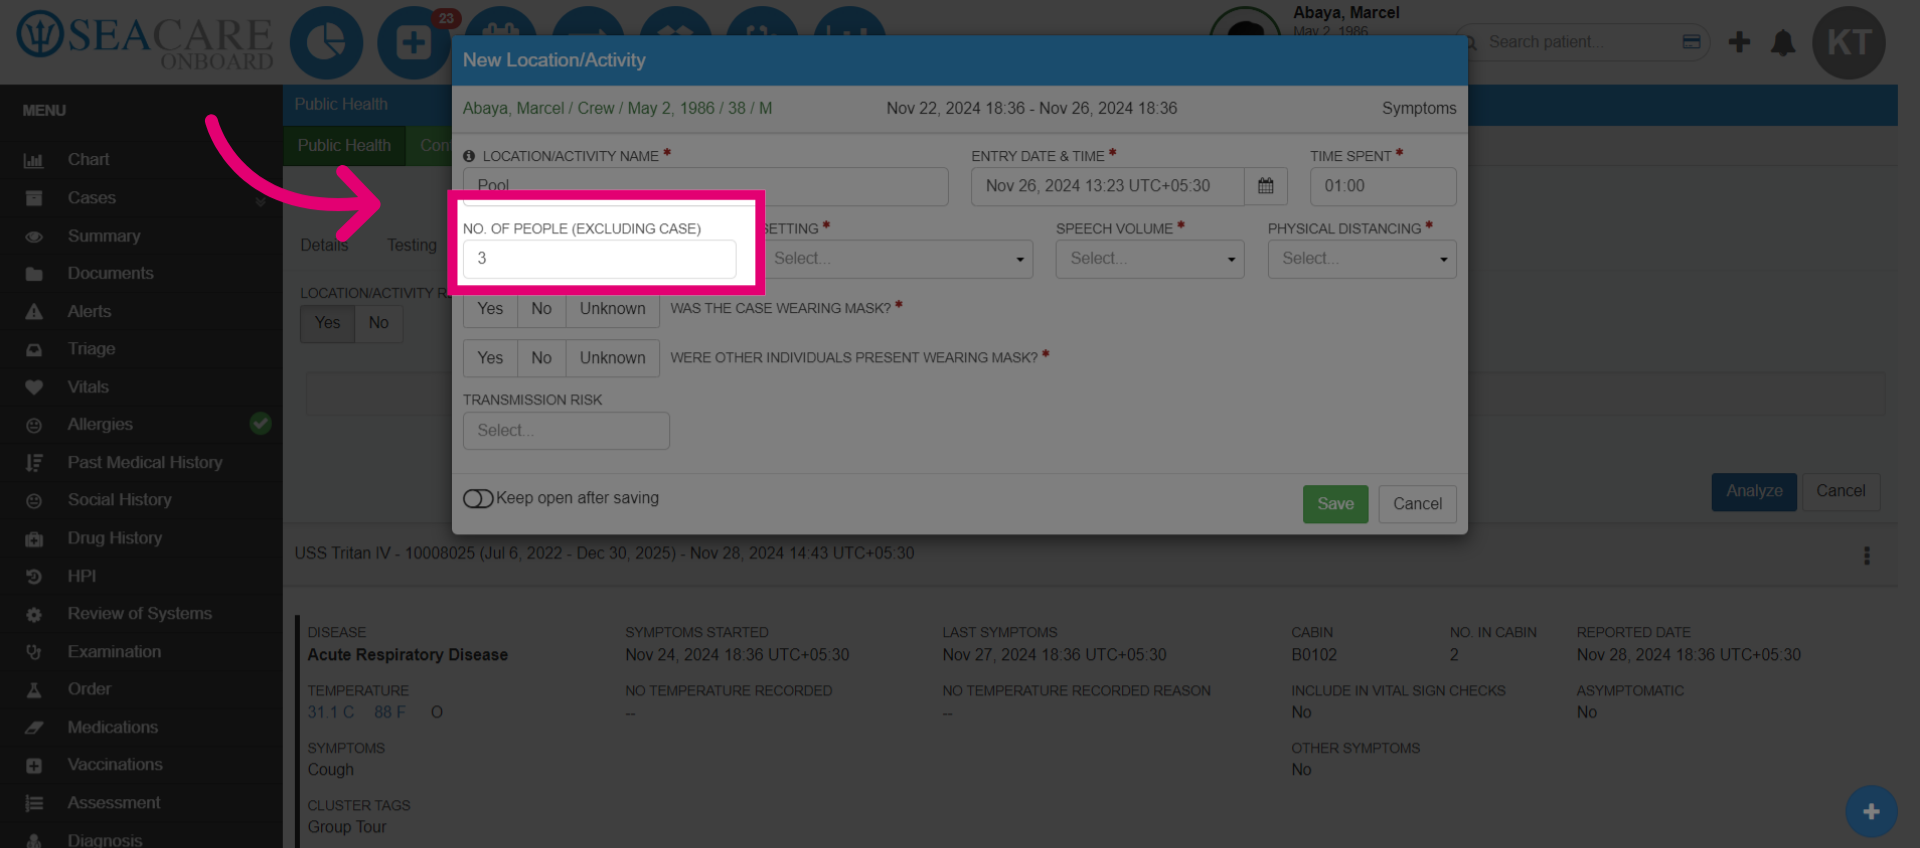
Task: Open the Speech Volume dropdown
Action: tap(1150, 259)
